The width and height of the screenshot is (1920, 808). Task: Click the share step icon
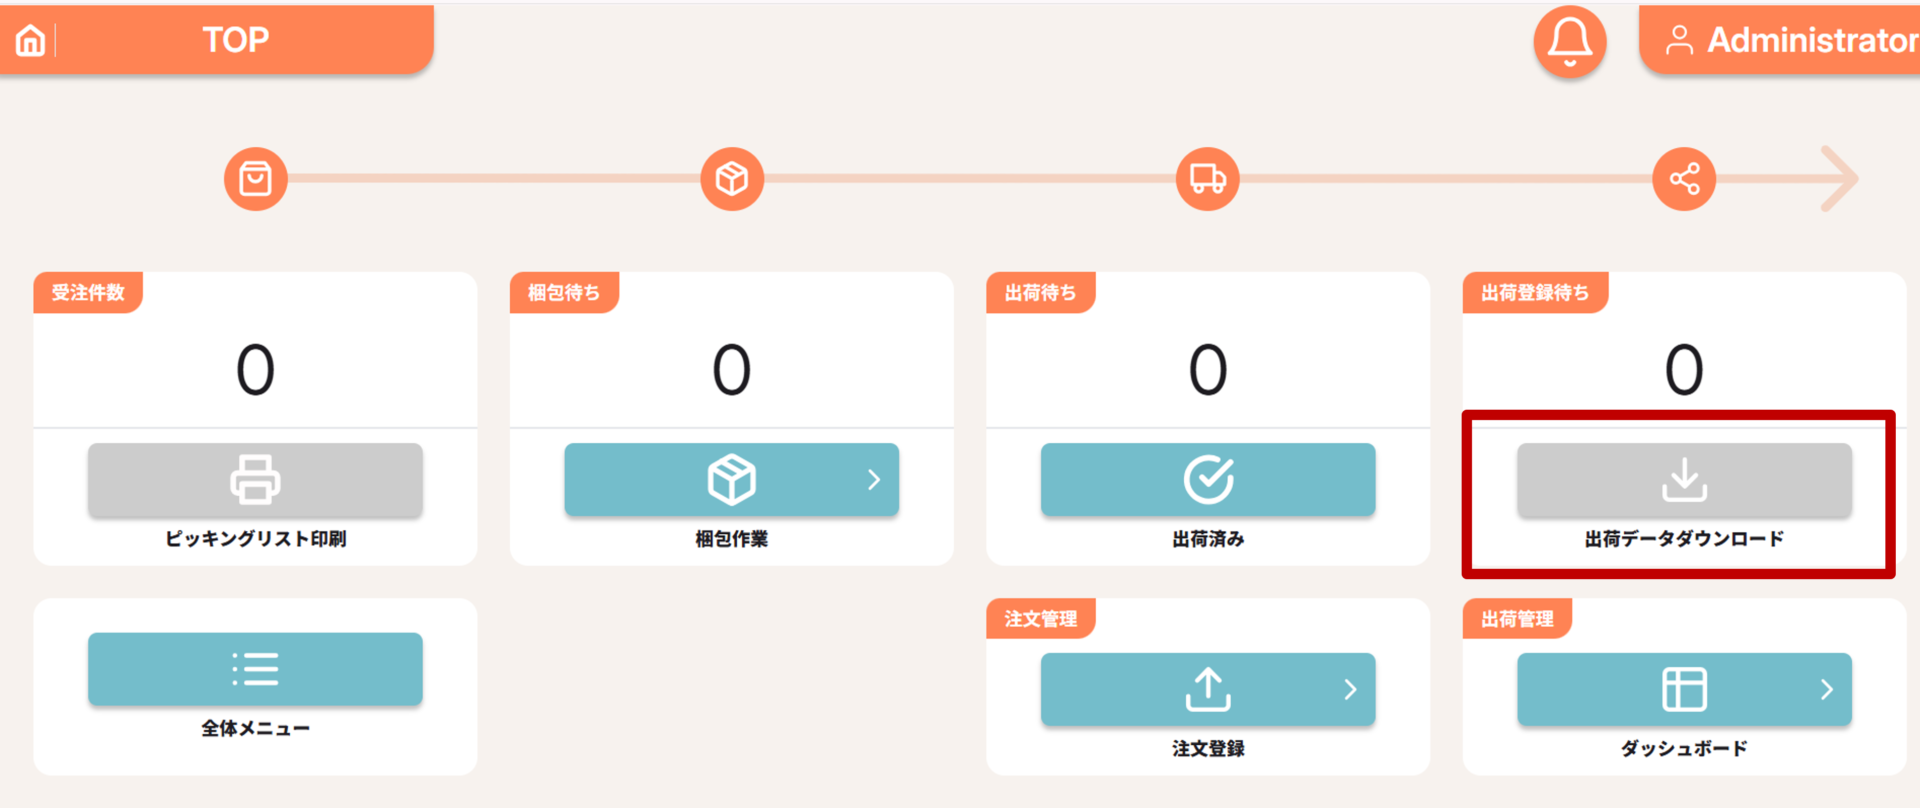point(1684,179)
